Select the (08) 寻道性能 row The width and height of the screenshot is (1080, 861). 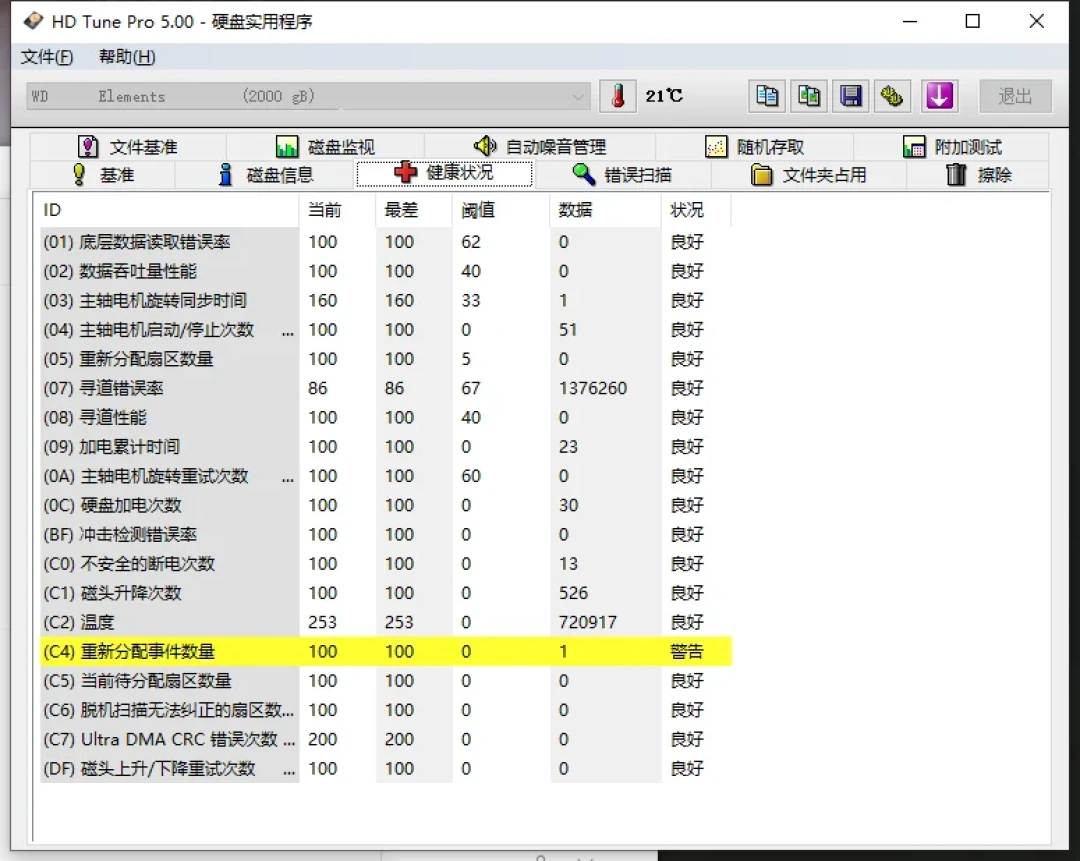coord(386,417)
